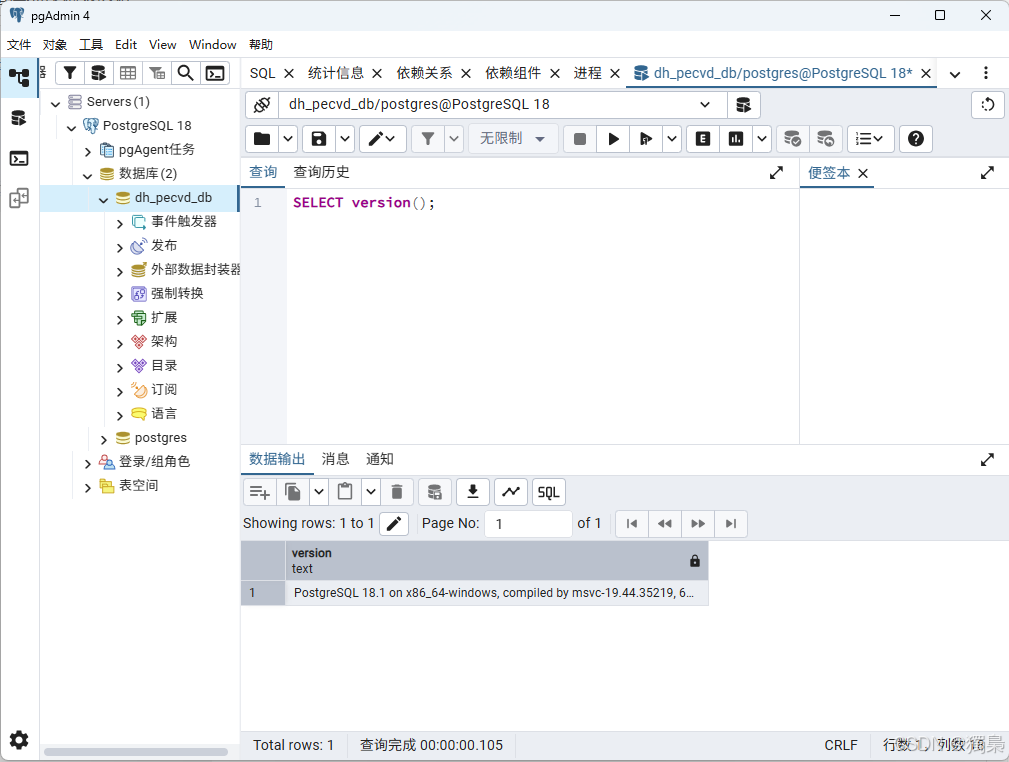Open the 无限制 row limit dropdown
The image size is (1009, 762).
[512, 138]
